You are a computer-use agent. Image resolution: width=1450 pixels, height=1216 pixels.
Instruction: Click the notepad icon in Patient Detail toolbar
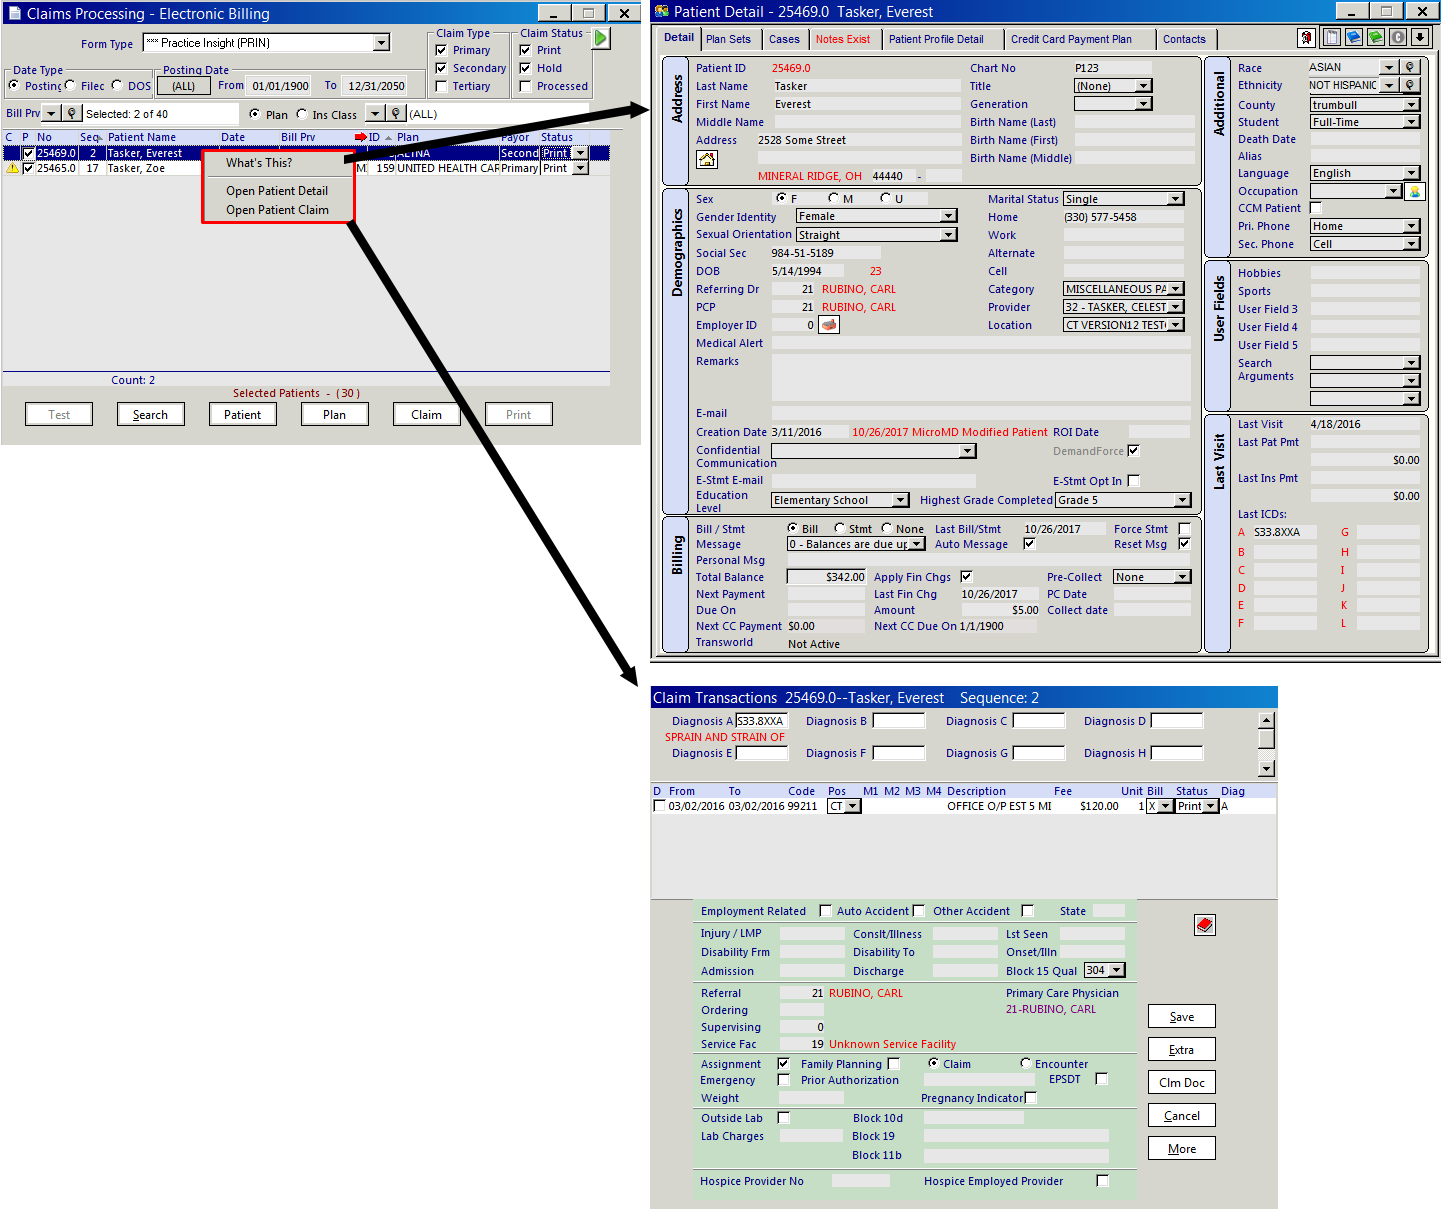1332,37
